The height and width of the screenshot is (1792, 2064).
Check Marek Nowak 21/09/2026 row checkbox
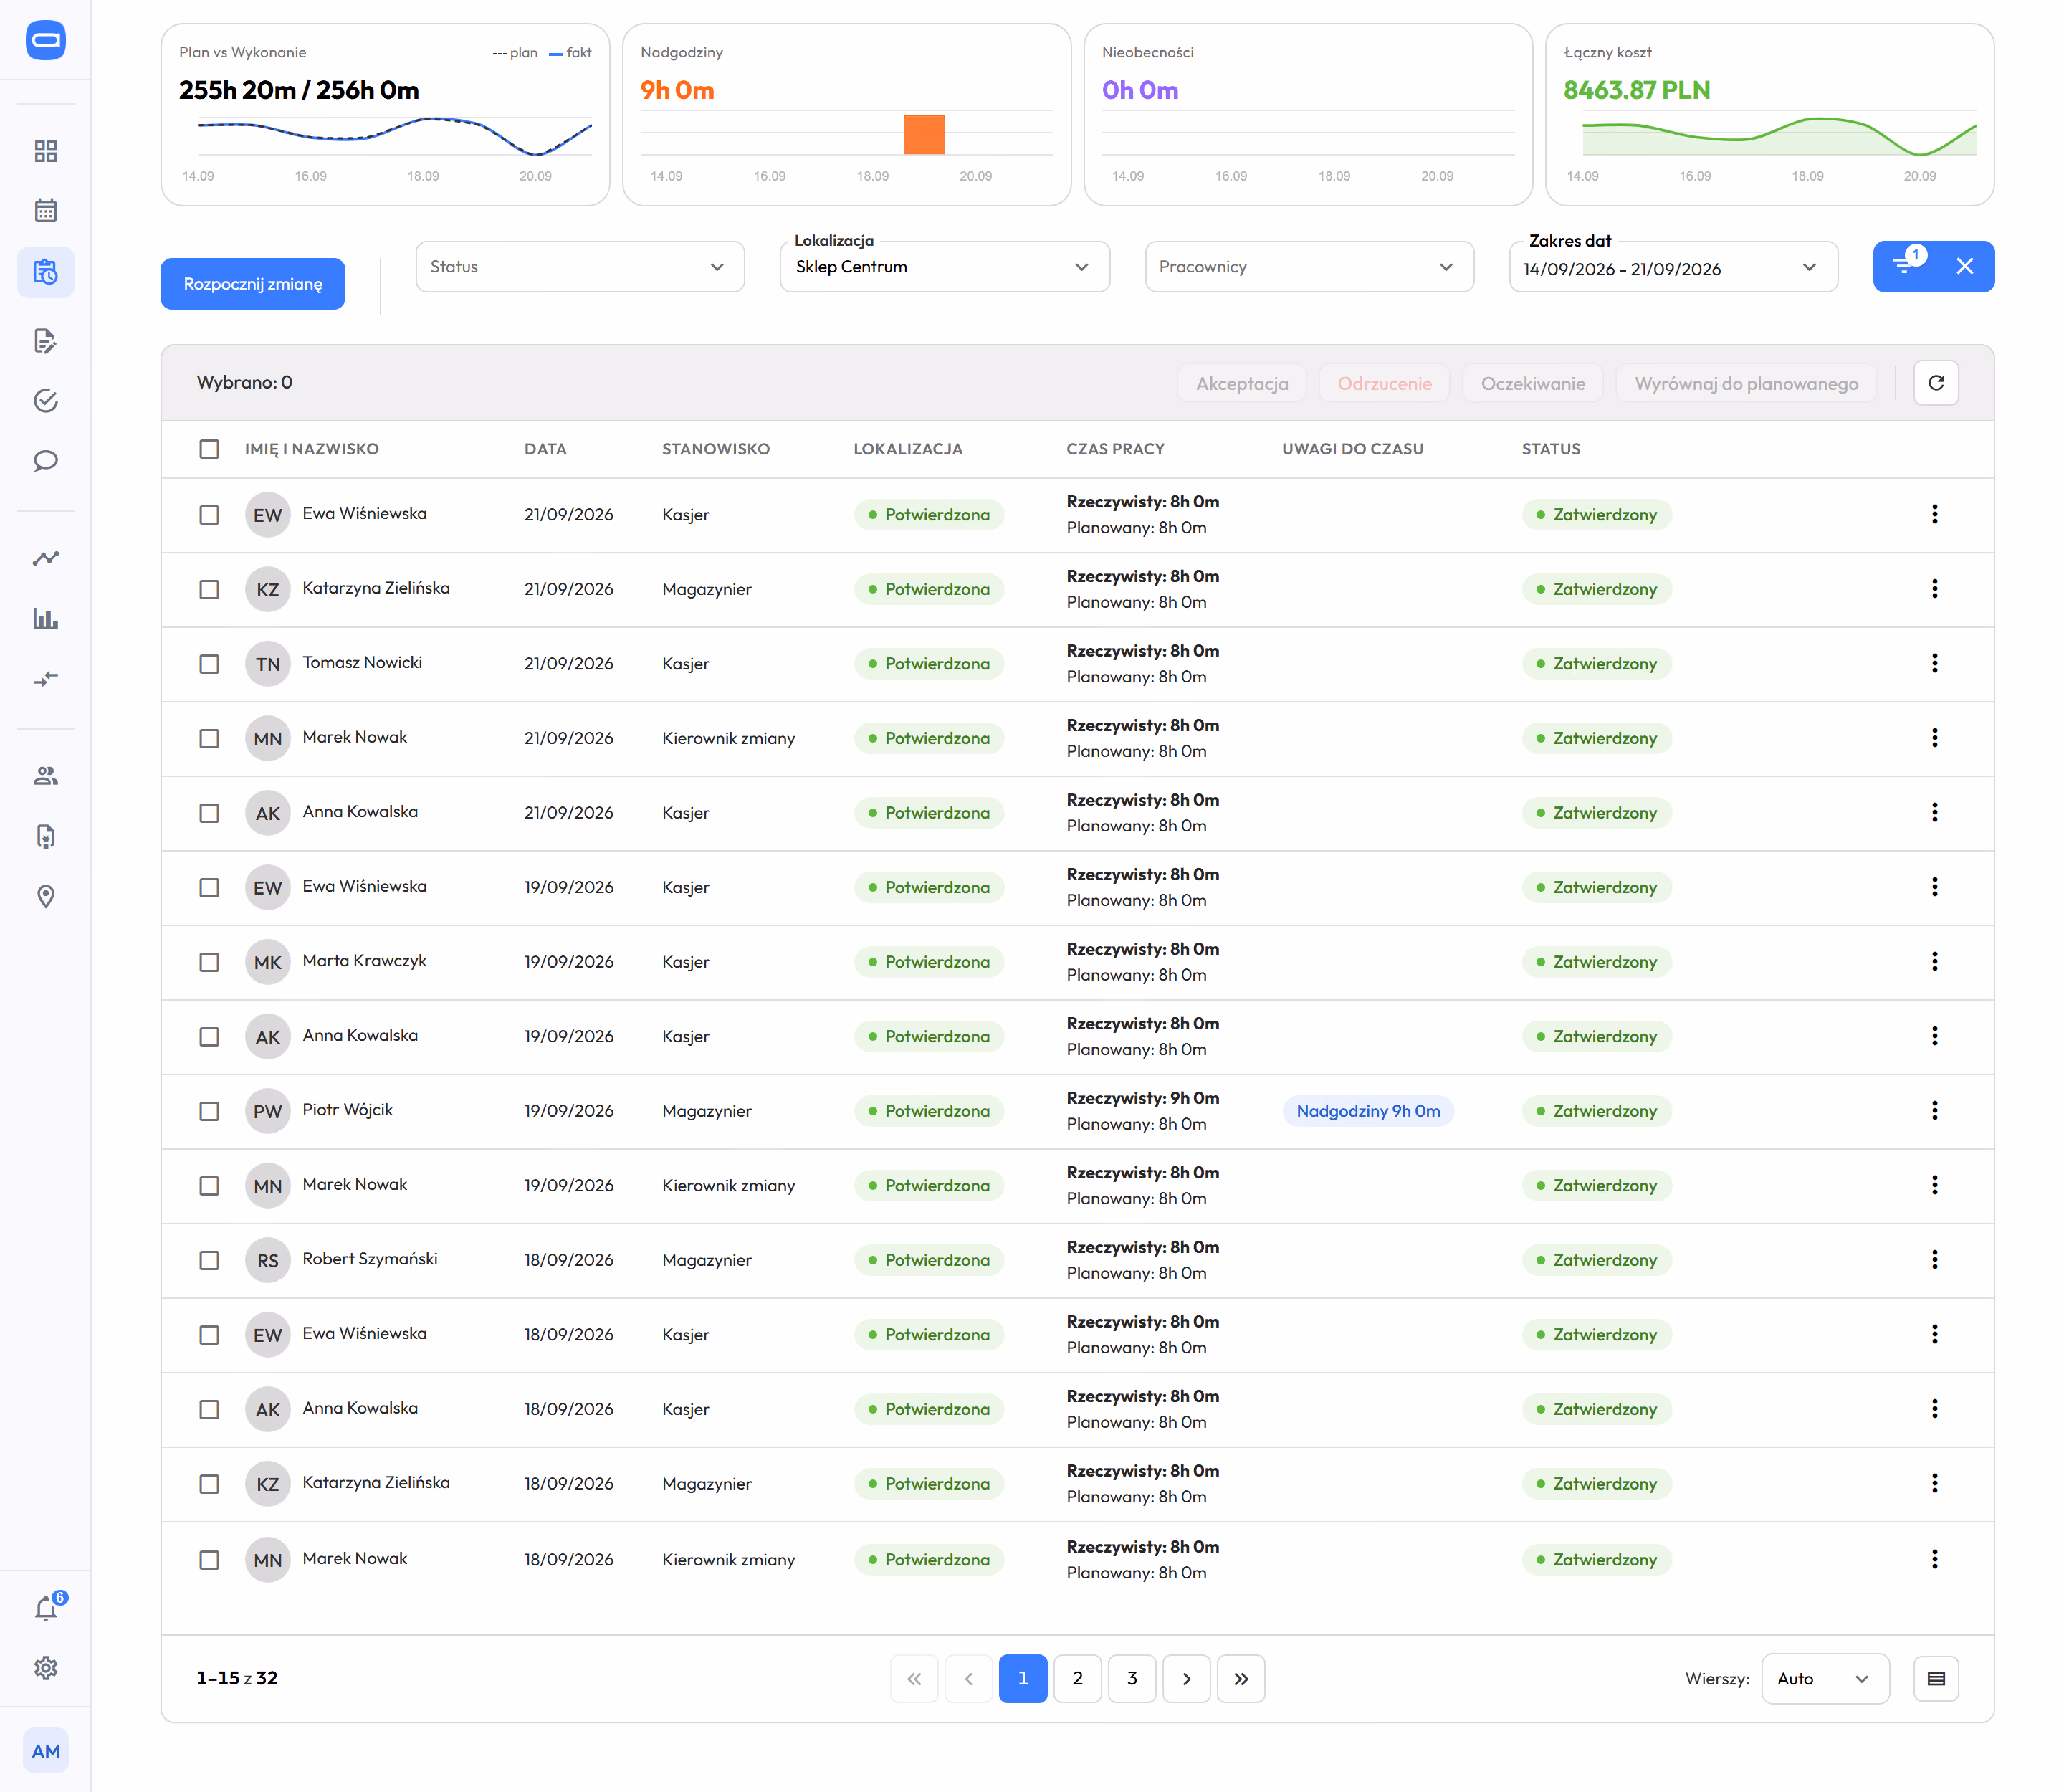[x=209, y=739]
